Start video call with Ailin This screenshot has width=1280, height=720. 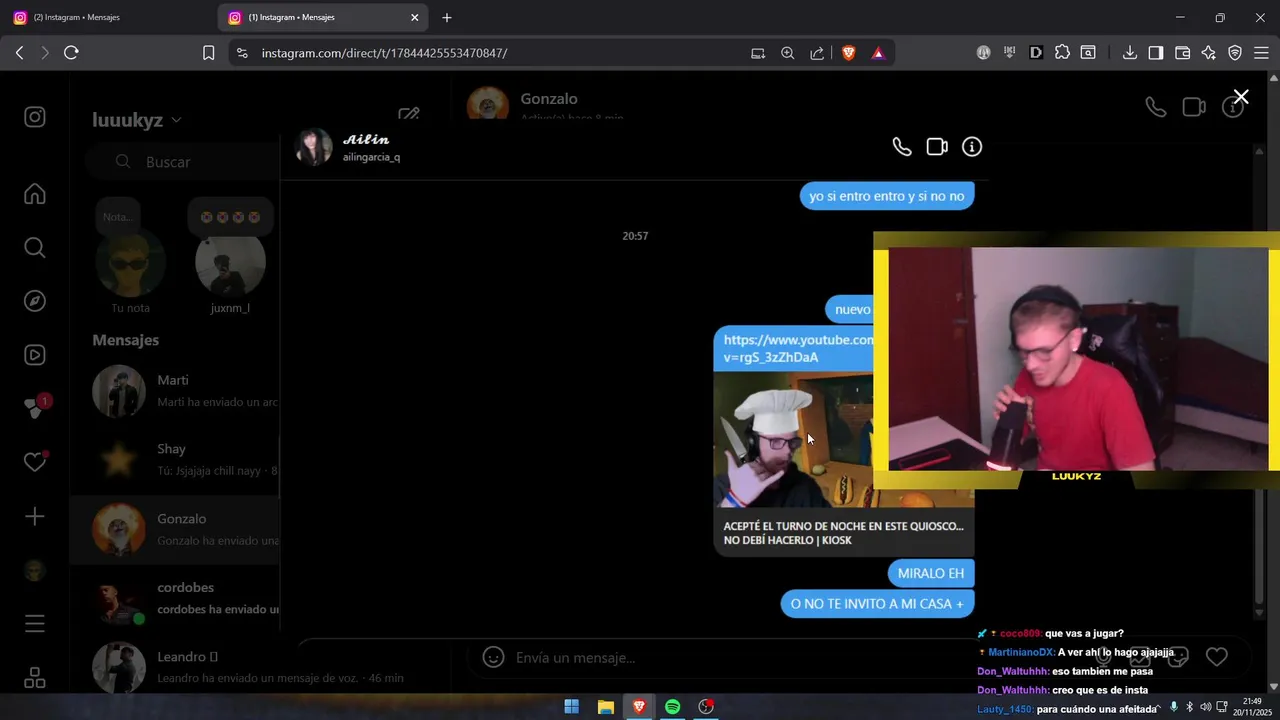pos(937,147)
